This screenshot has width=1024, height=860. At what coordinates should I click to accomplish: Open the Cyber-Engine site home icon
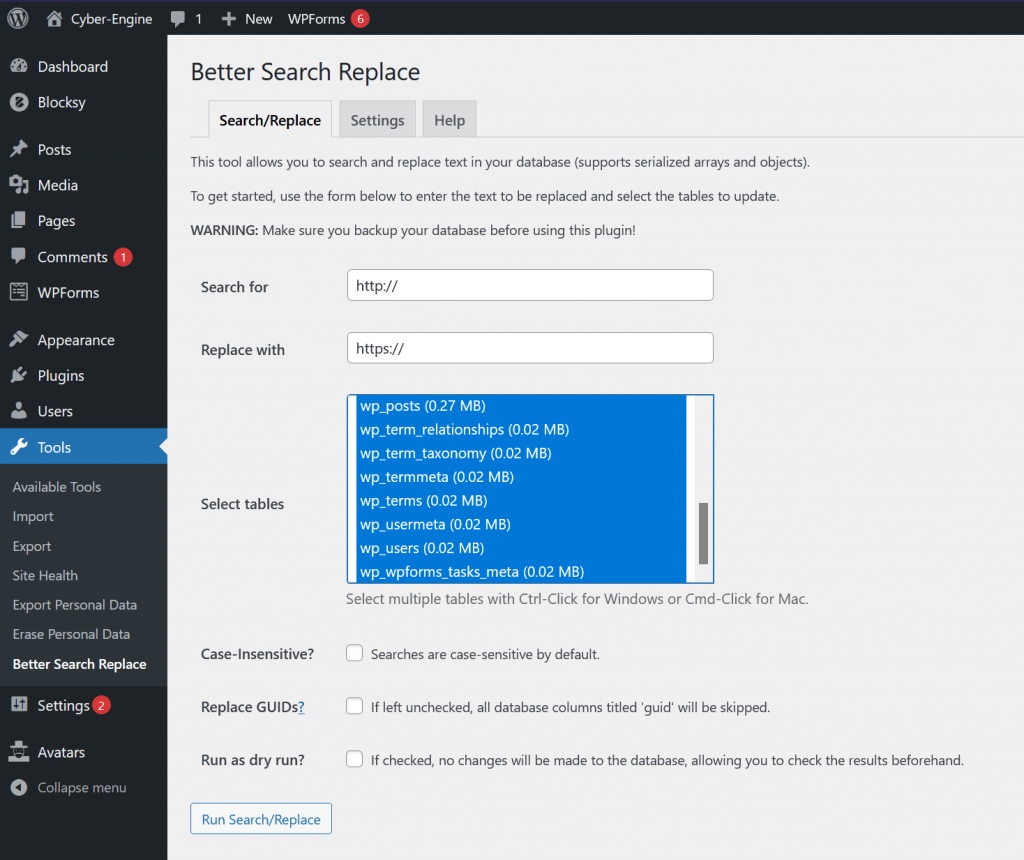[55, 18]
